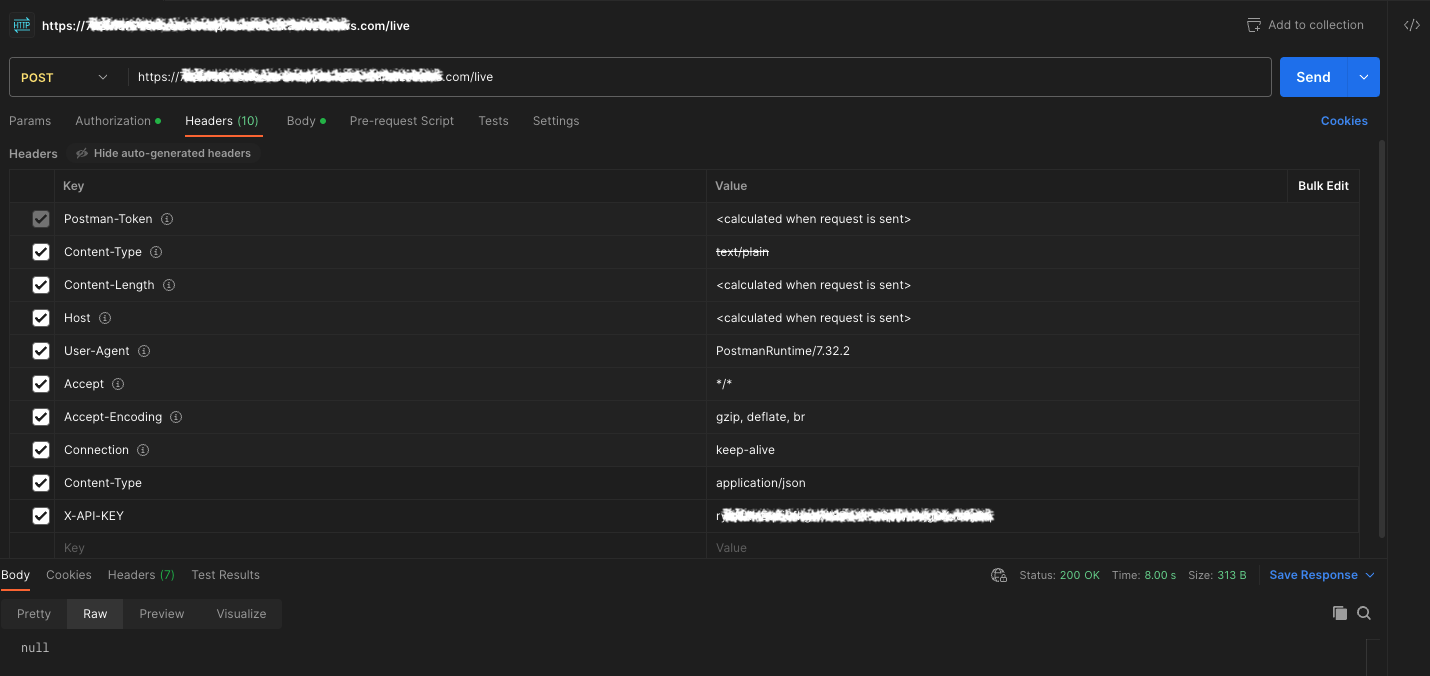Image resolution: width=1430 pixels, height=676 pixels.
Task: Click the copy response icon
Action: coord(1340,612)
